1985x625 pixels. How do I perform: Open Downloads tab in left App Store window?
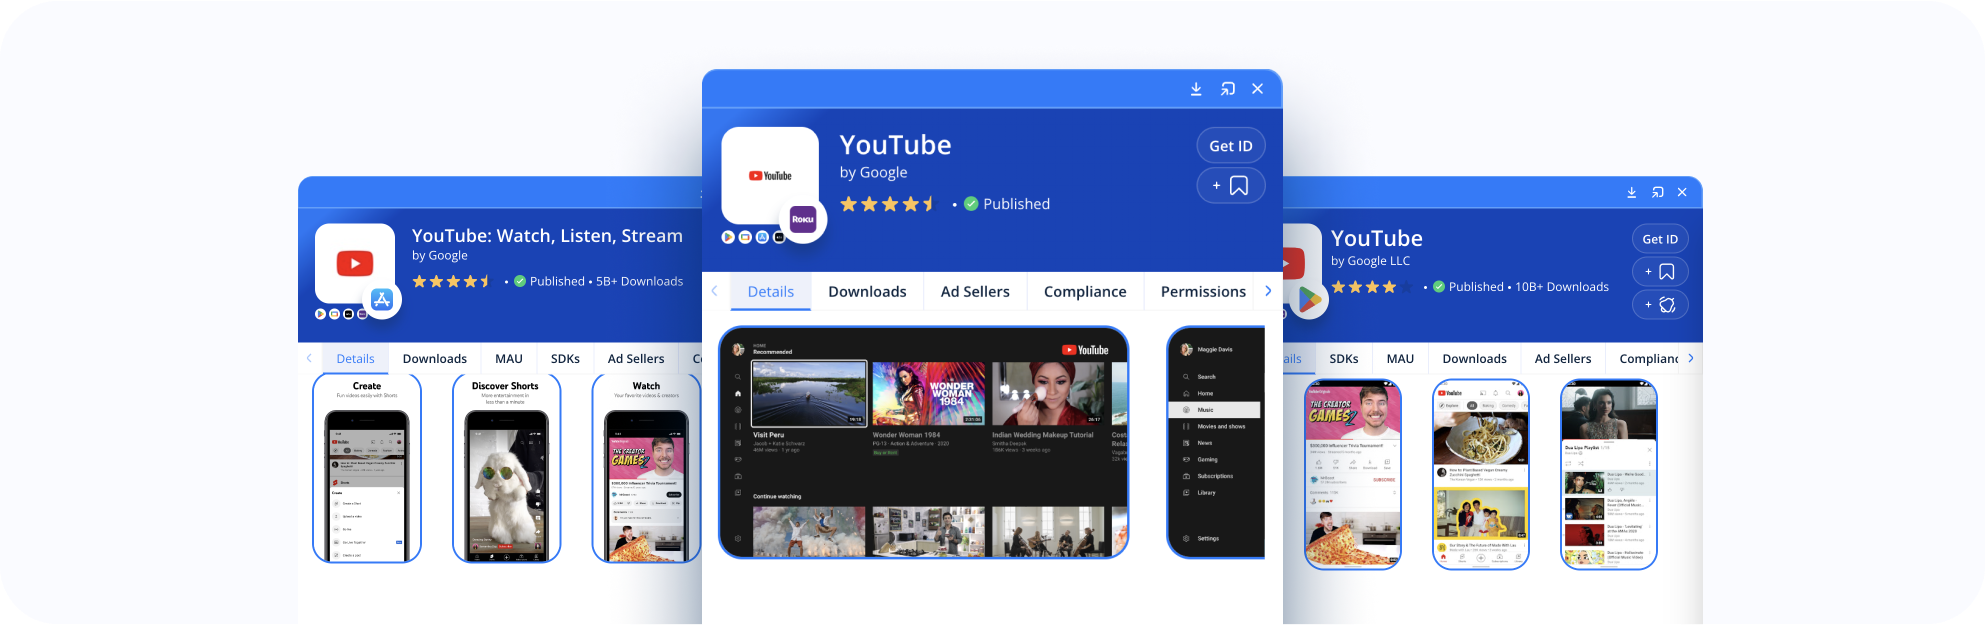tap(435, 359)
